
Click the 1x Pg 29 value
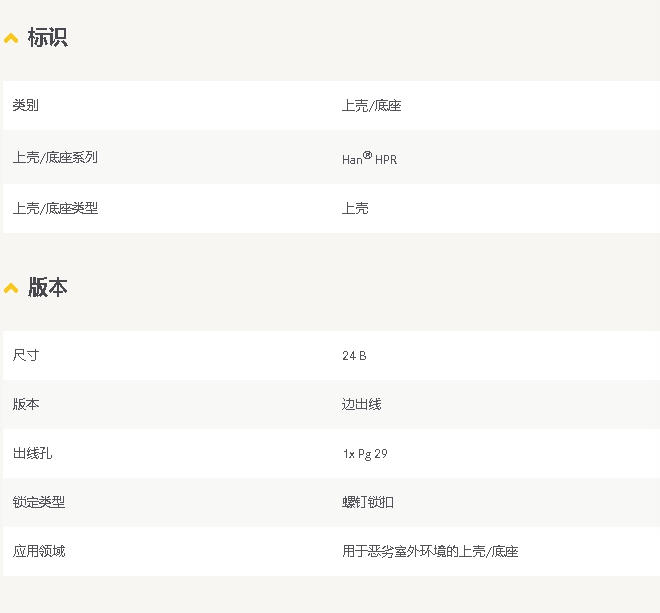(x=365, y=454)
